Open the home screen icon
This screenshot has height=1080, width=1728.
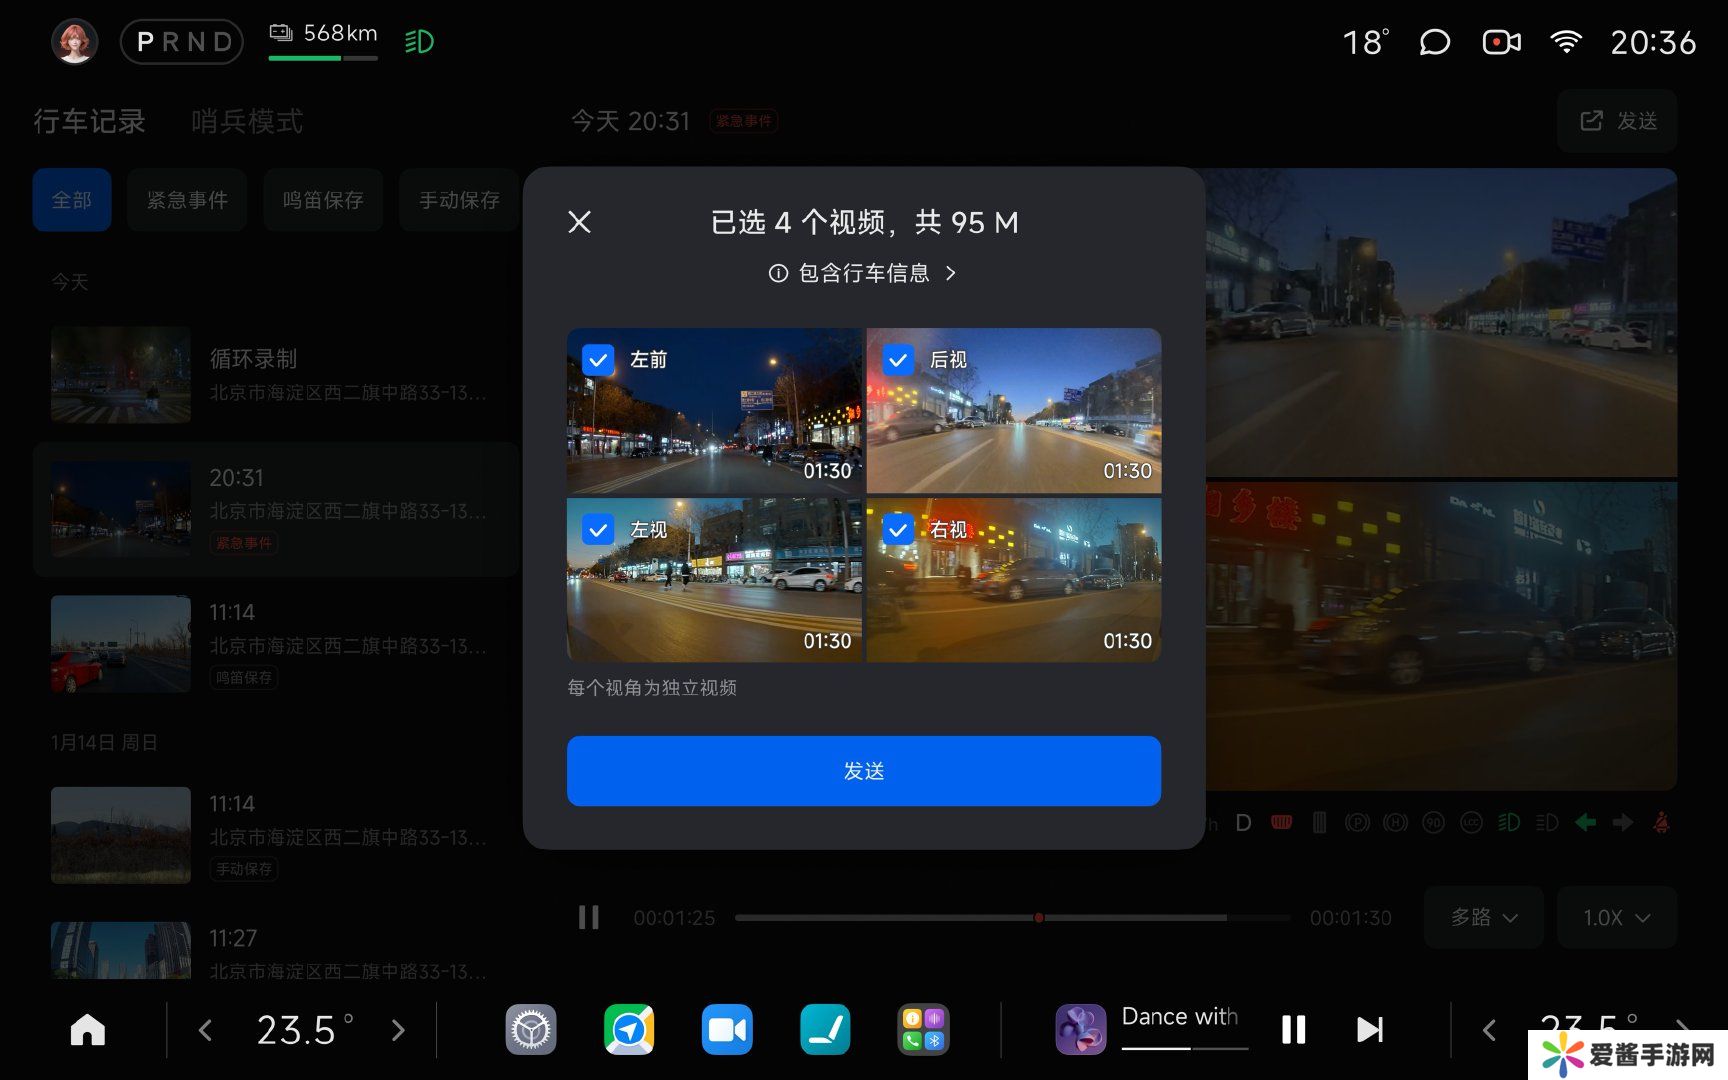click(88, 1029)
